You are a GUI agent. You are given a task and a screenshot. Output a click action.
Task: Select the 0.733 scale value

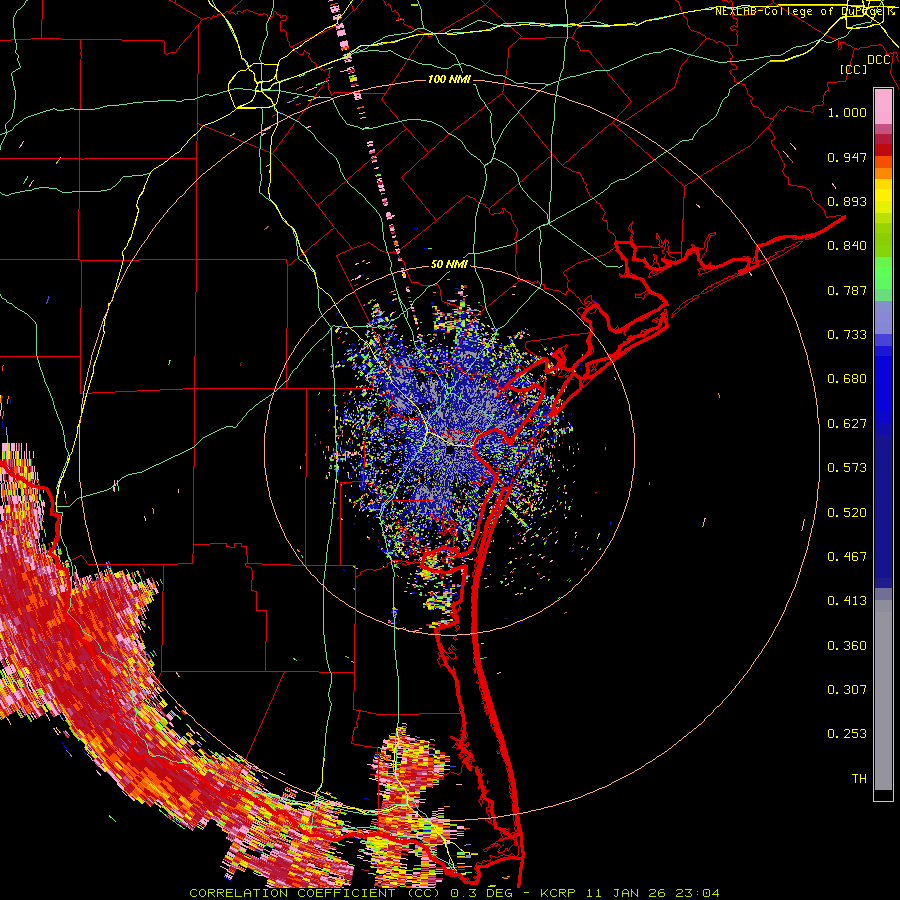(x=847, y=335)
